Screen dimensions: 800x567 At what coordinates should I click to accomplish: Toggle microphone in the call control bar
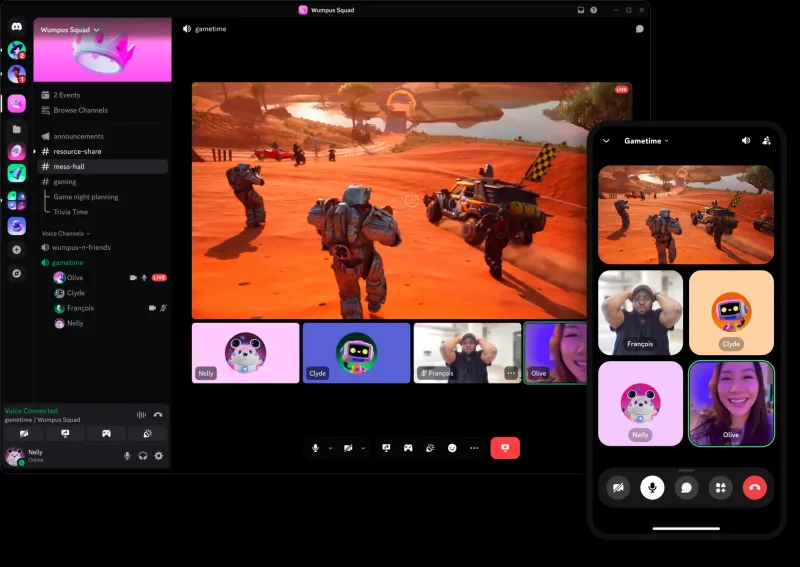(315, 448)
